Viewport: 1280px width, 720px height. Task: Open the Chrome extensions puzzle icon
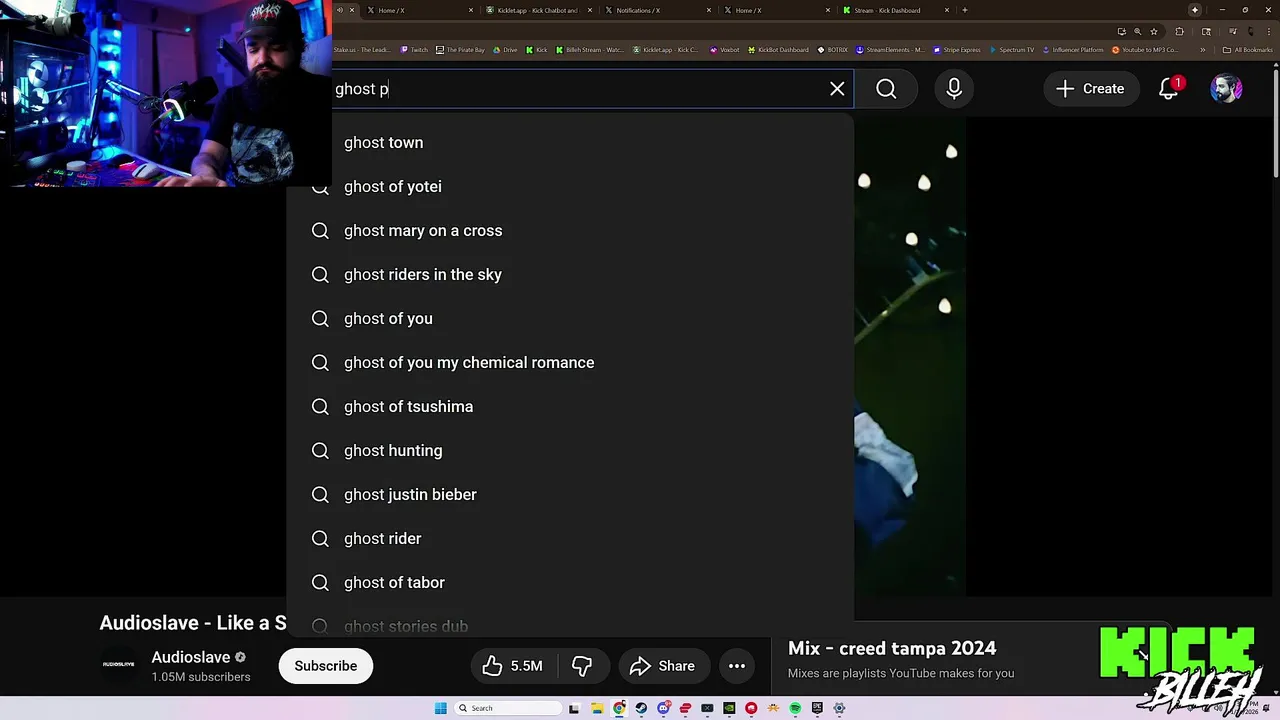point(1180,32)
